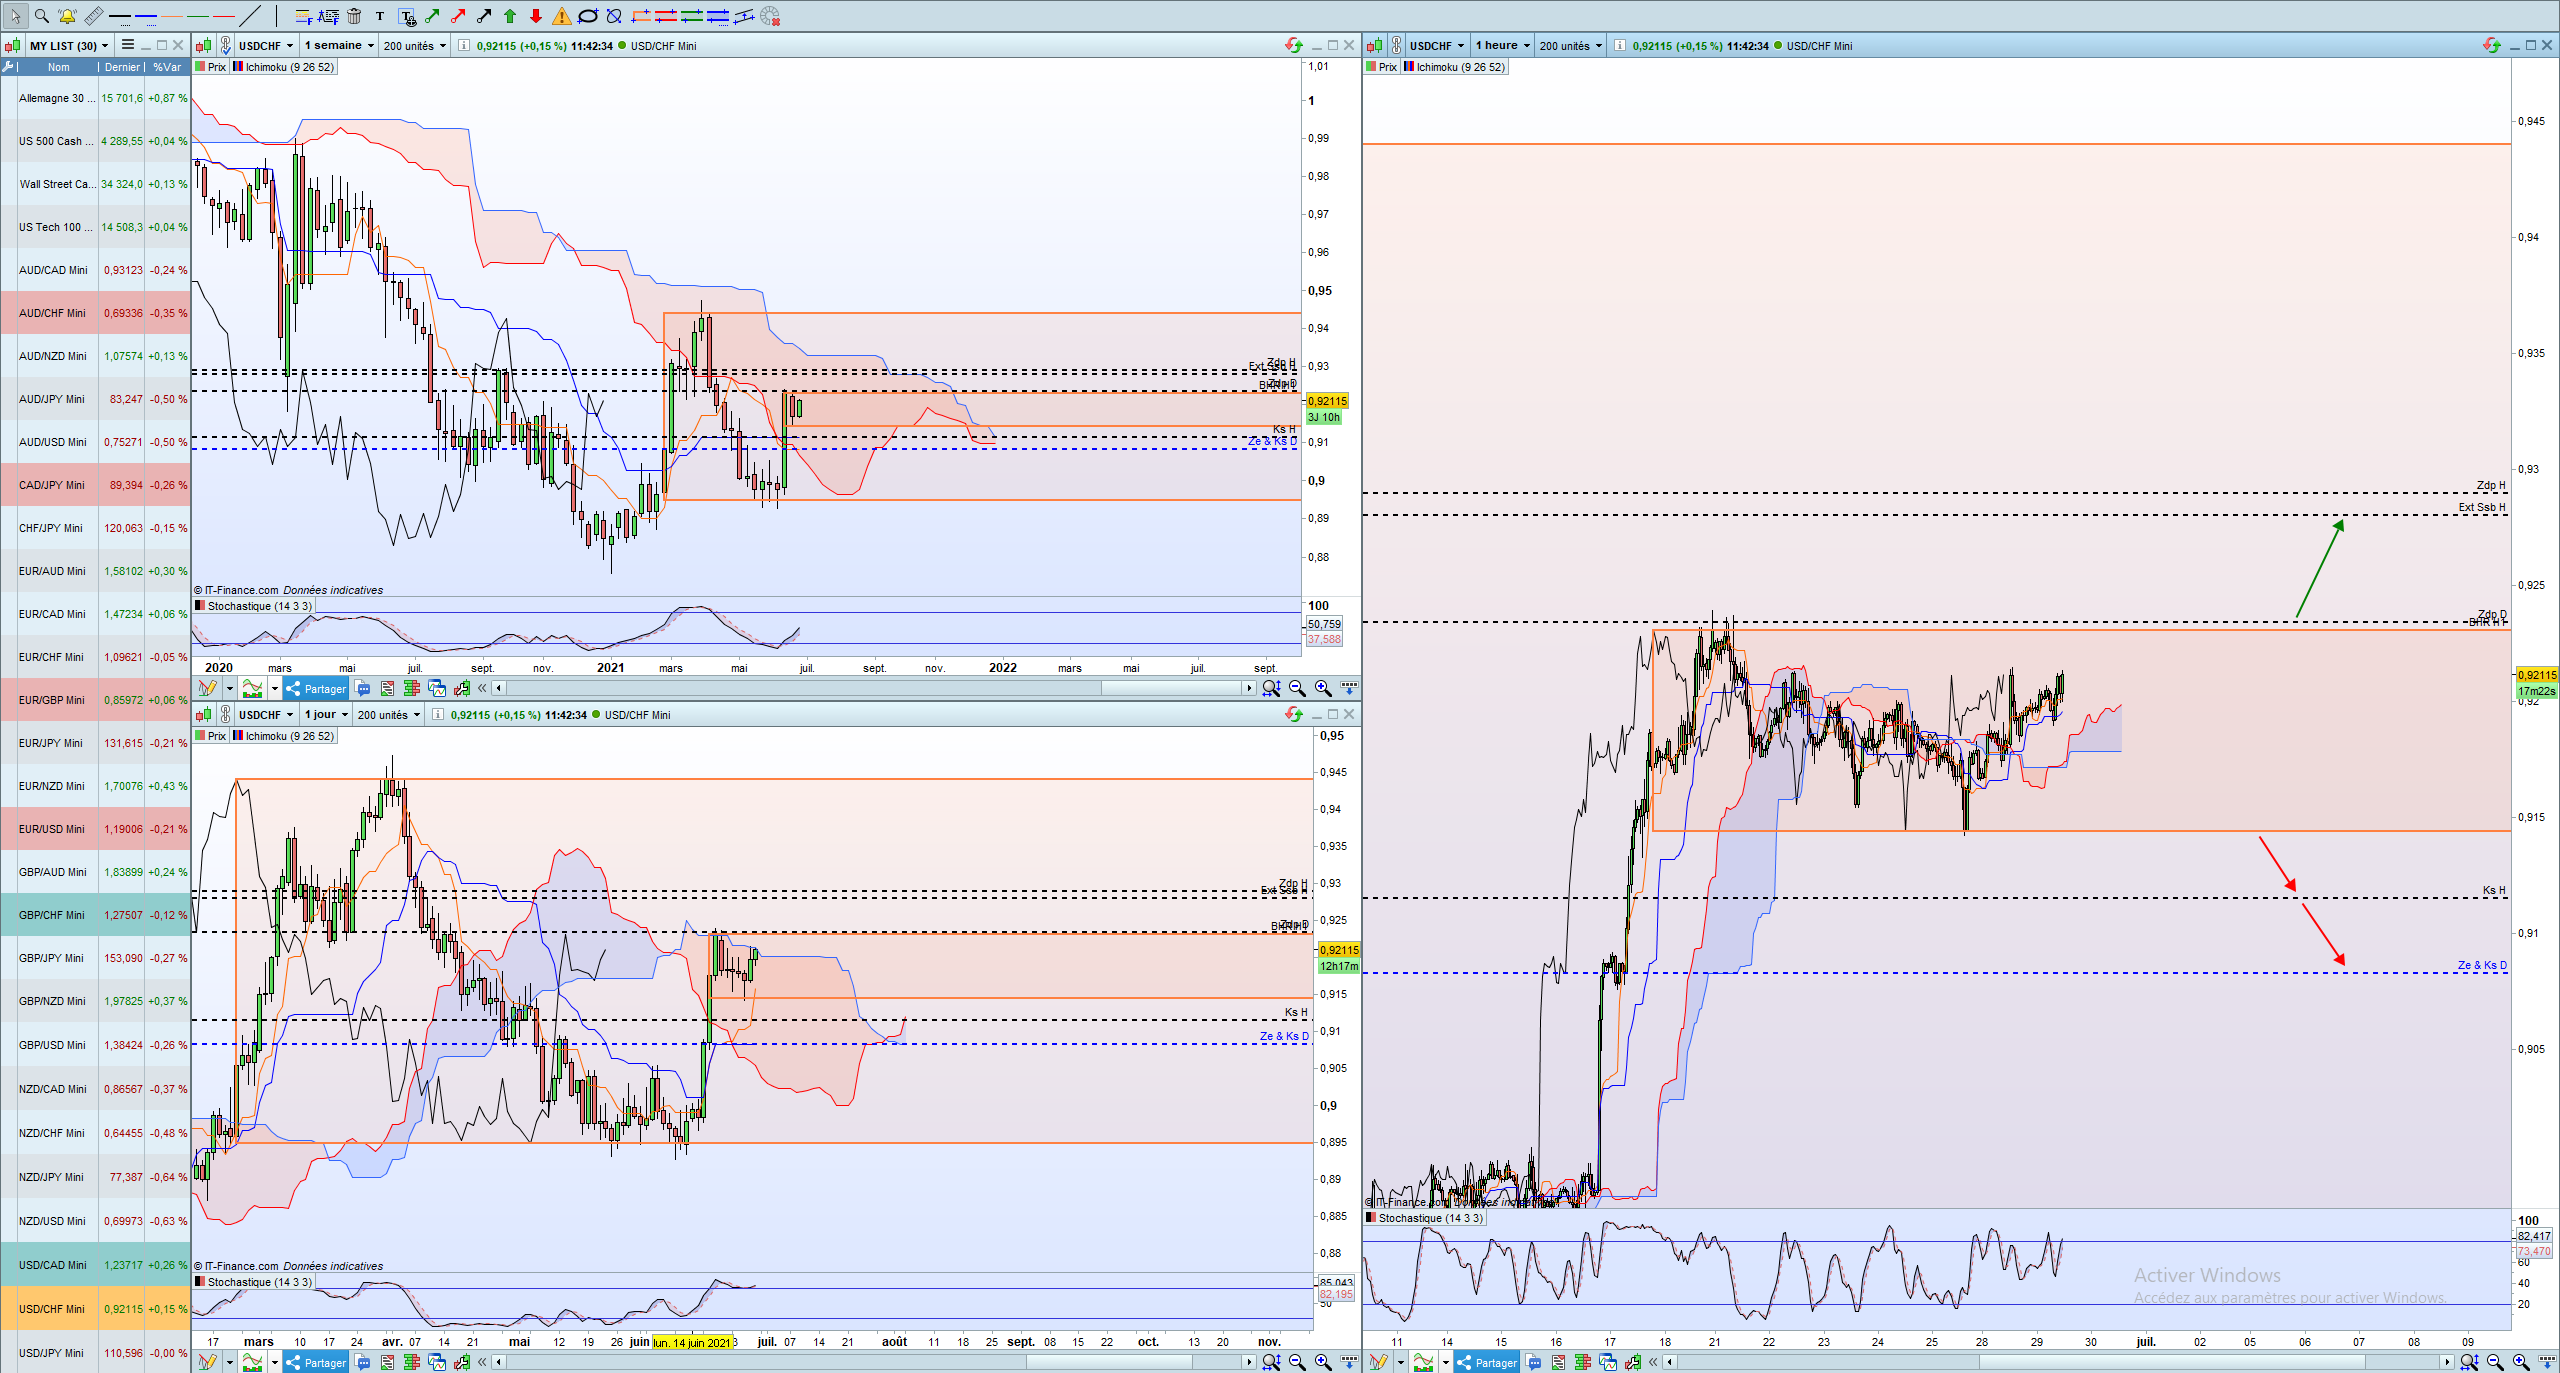
Task: Click Partager button under weekly chart
Action: pyautogui.click(x=316, y=689)
